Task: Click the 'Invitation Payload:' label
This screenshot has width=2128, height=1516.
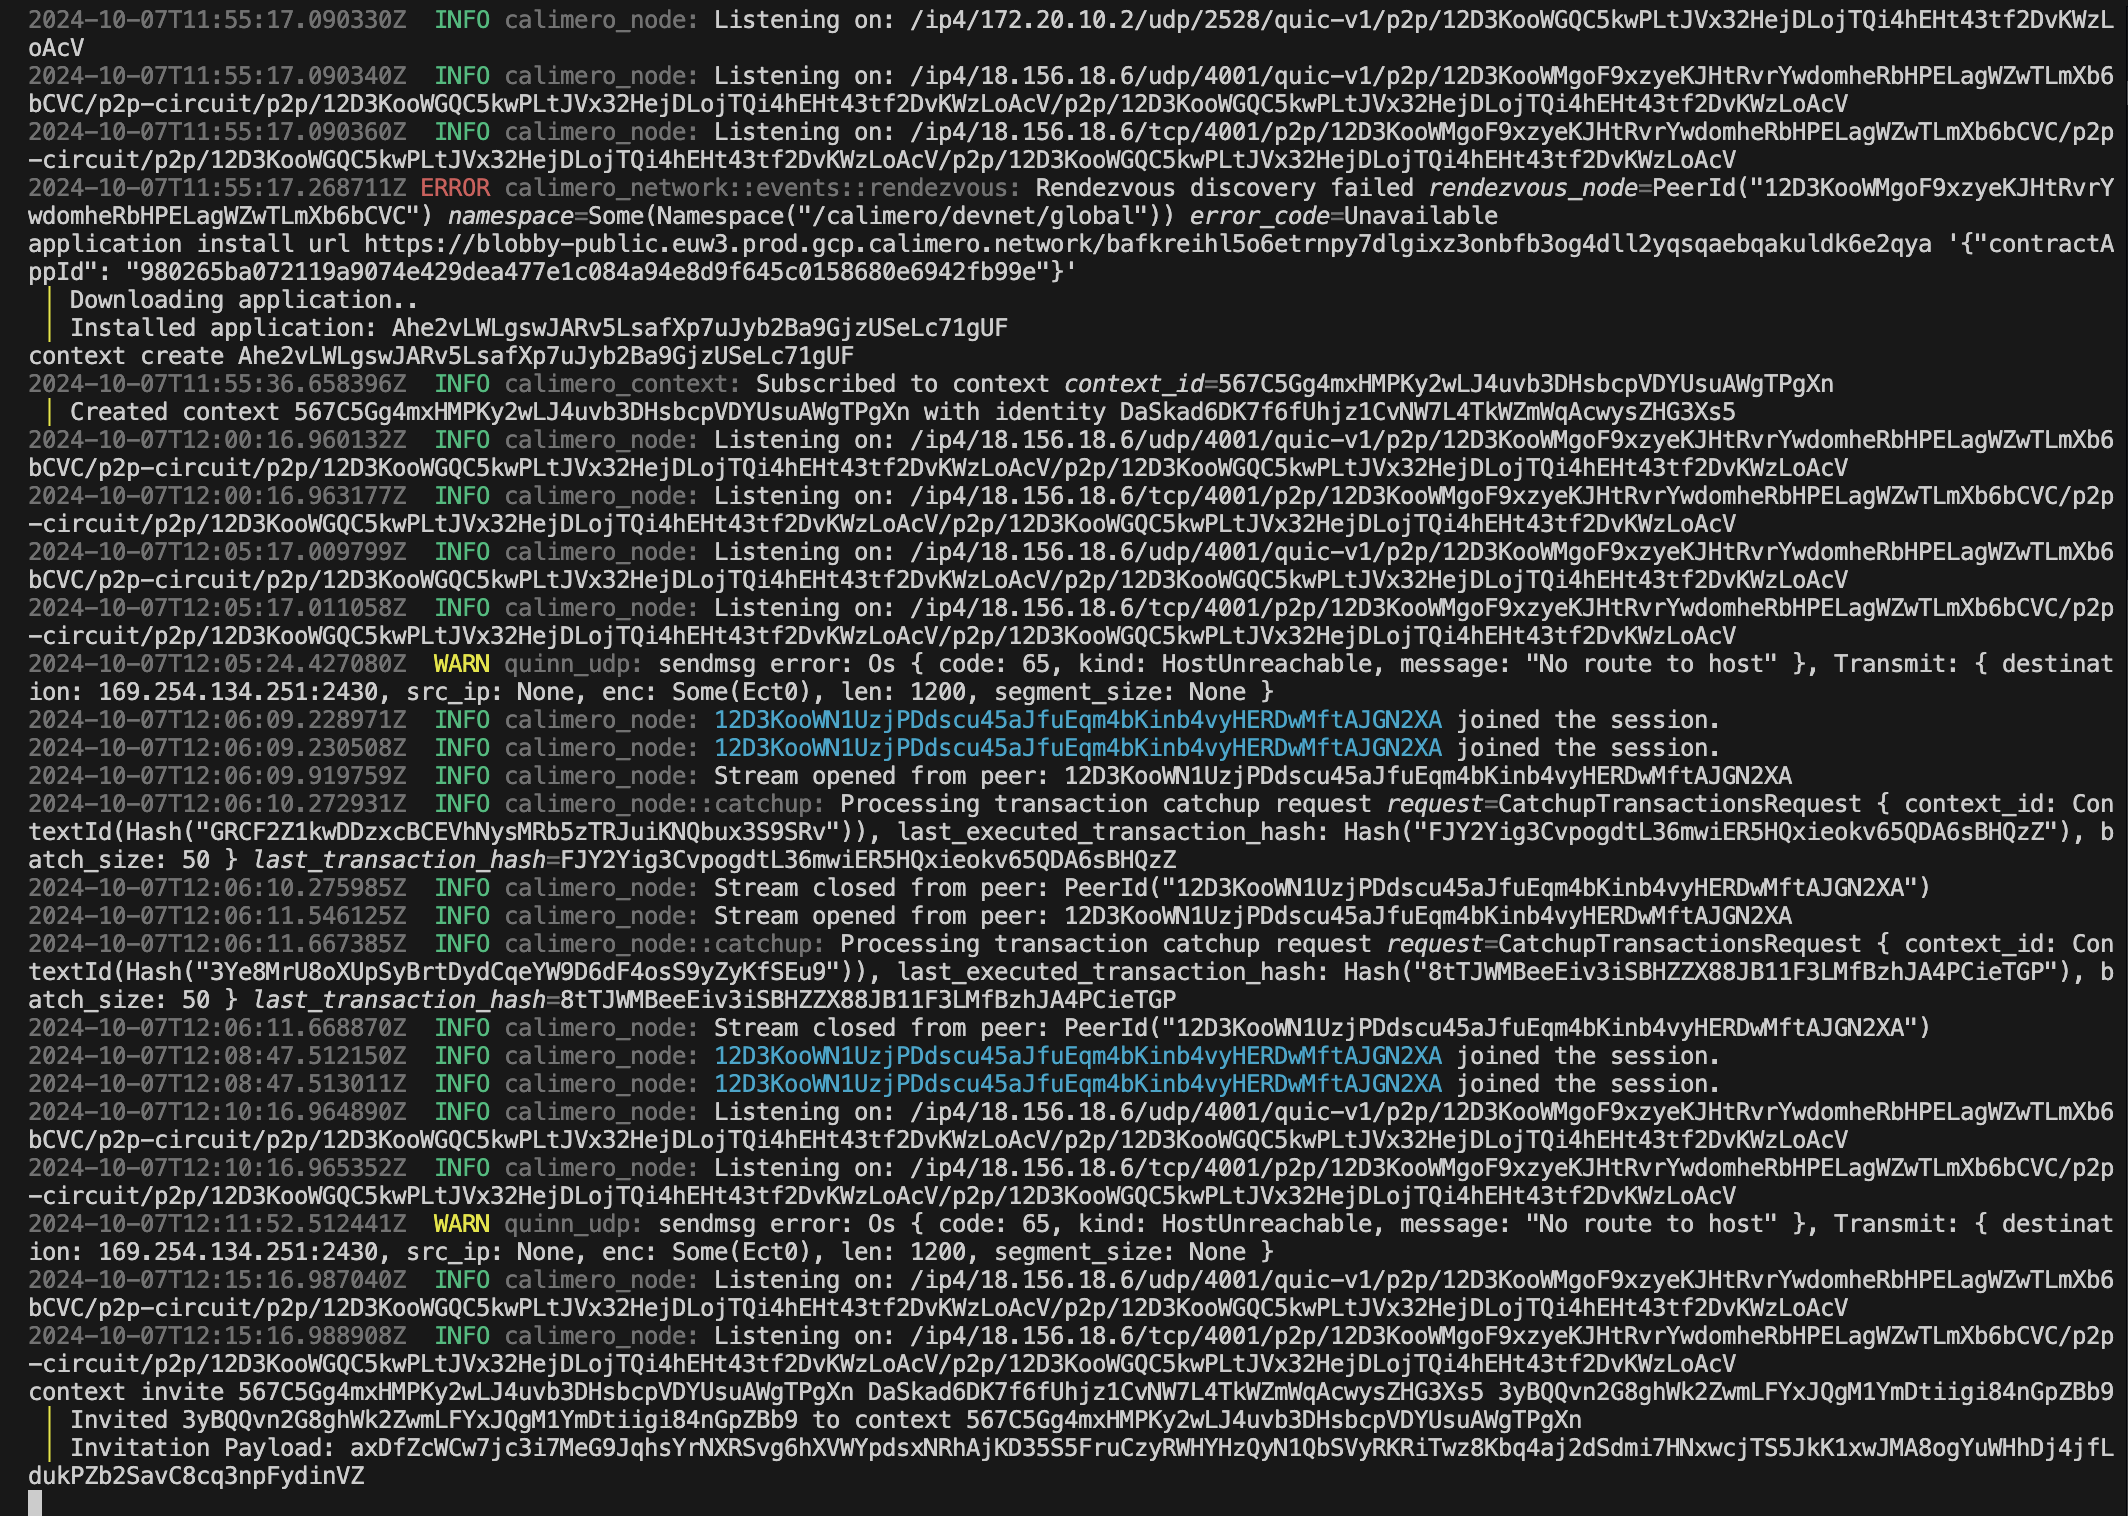Action: (x=202, y=1448)
